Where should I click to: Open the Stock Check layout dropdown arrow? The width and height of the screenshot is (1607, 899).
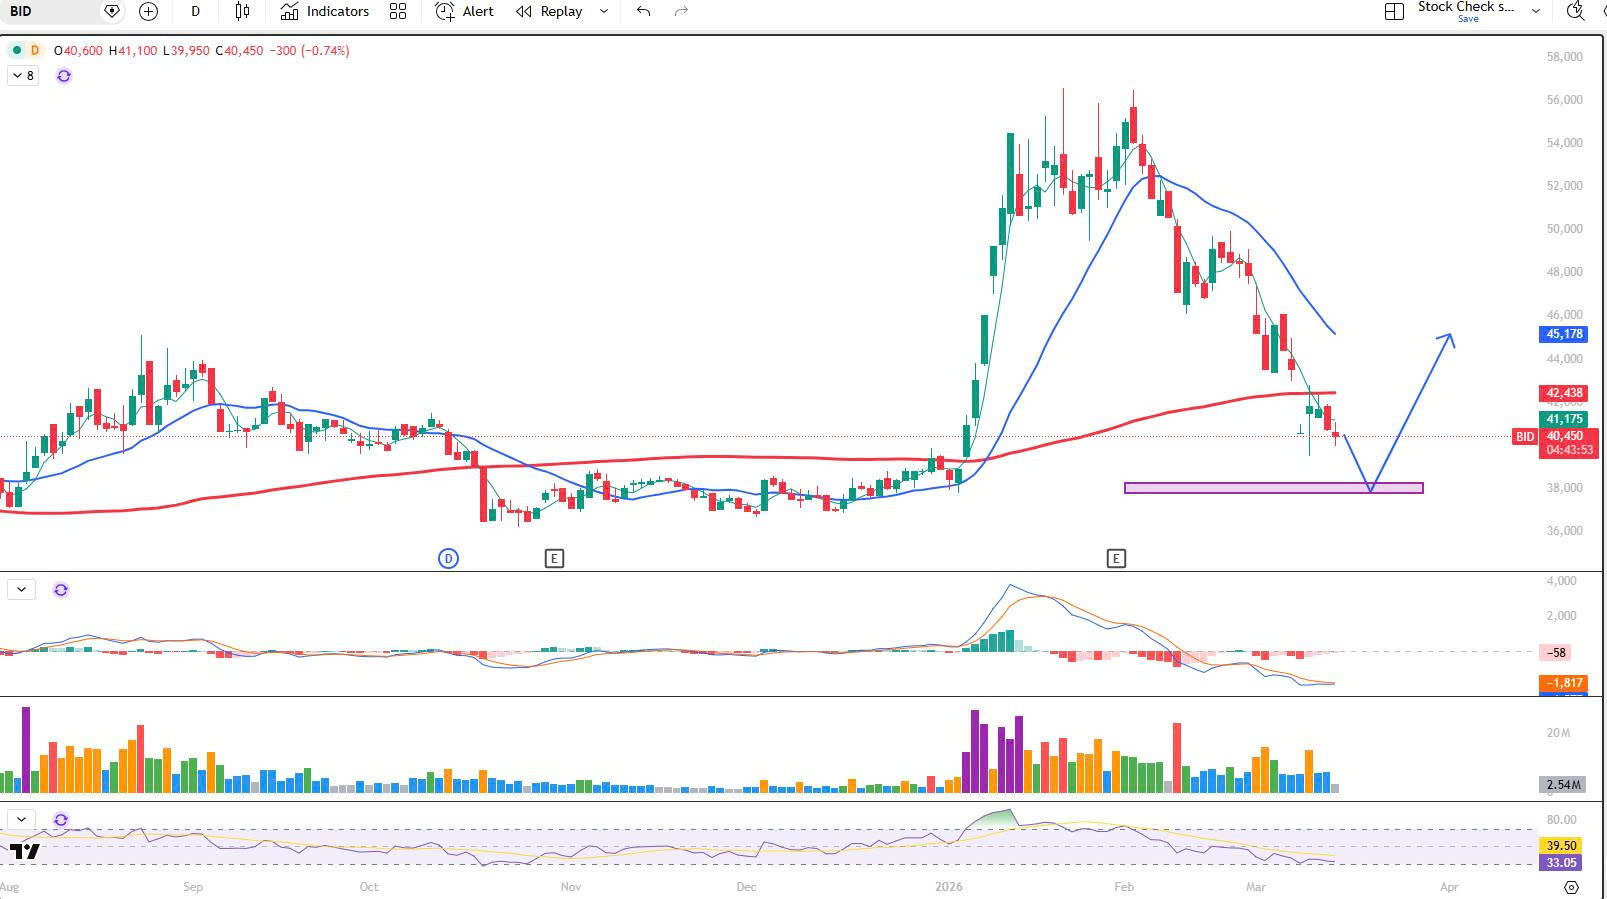tap(1536, 11)
